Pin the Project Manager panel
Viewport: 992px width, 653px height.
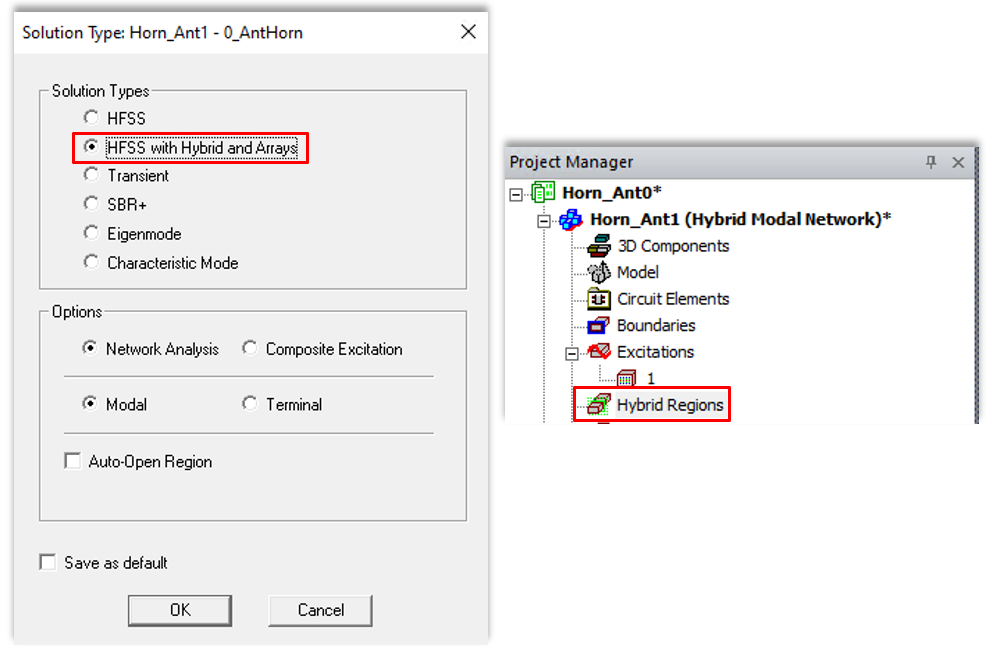pos(931,162)
